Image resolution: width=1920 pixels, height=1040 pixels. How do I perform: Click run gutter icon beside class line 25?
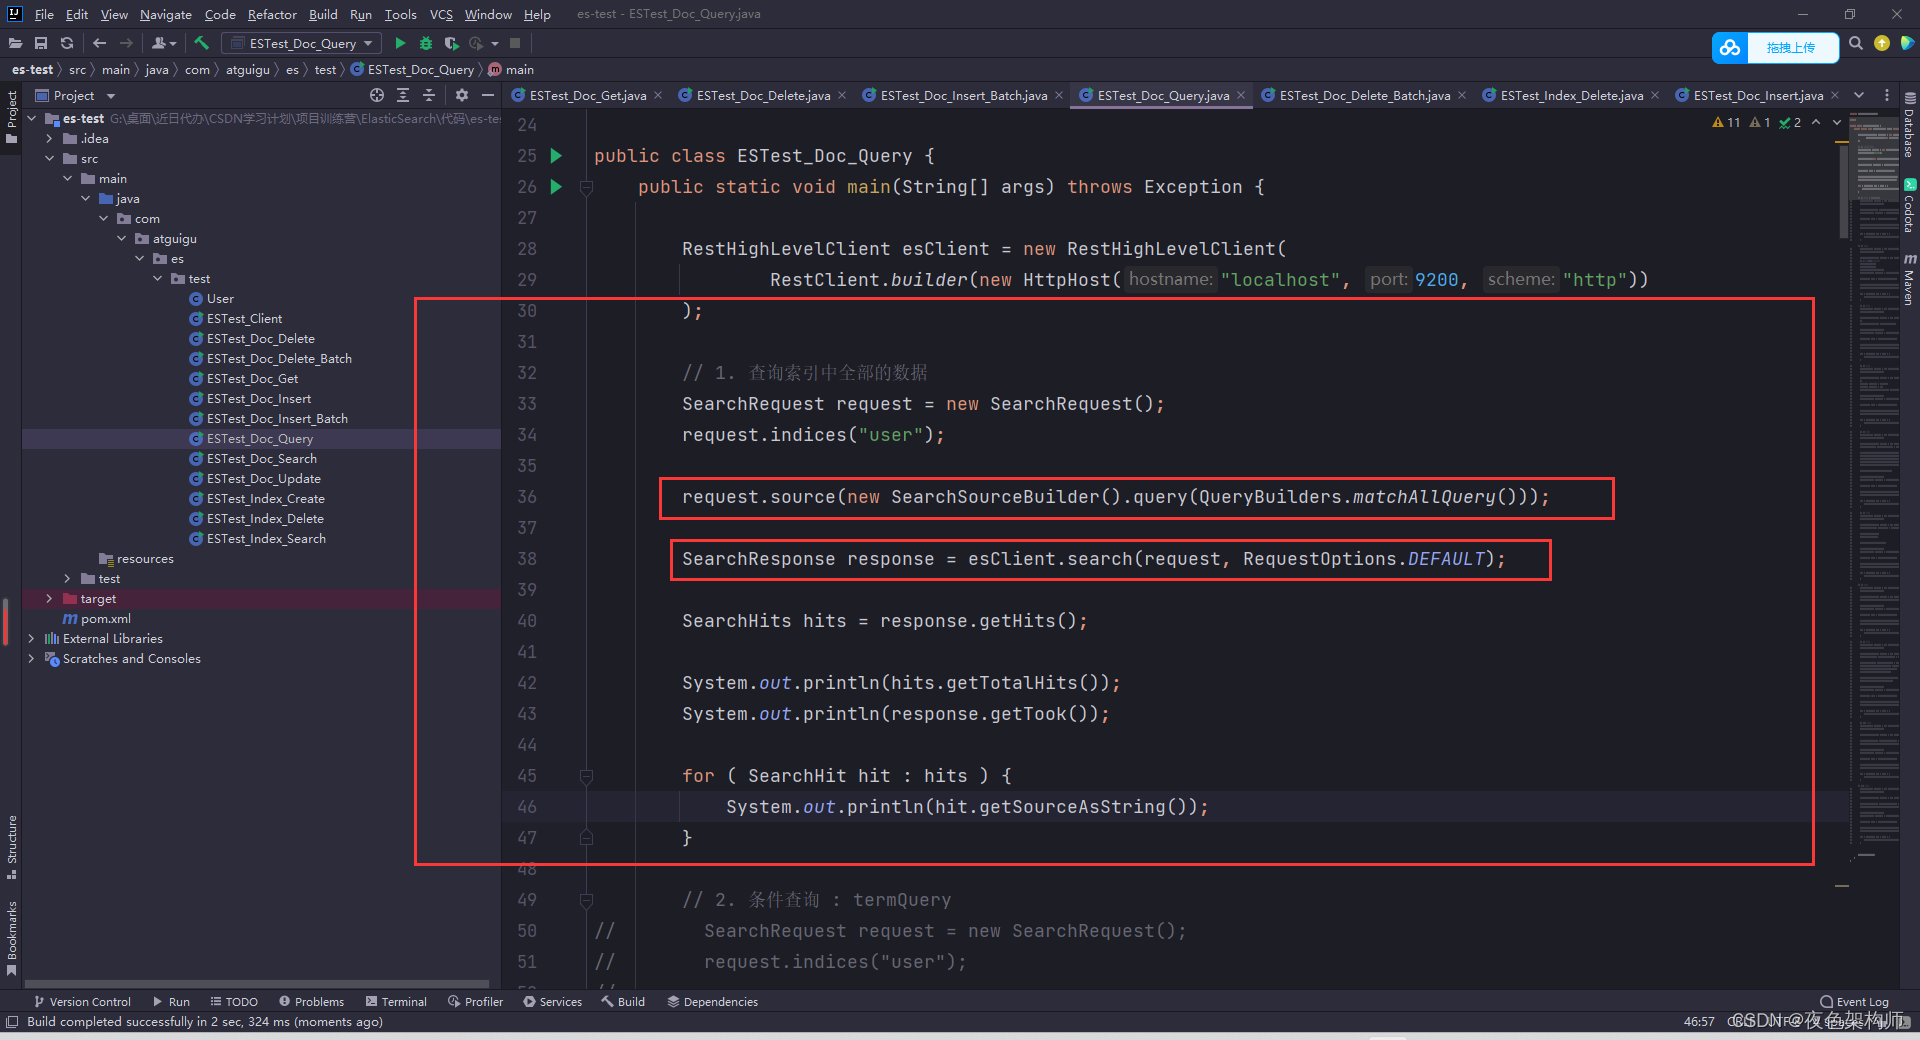[556, 156]
